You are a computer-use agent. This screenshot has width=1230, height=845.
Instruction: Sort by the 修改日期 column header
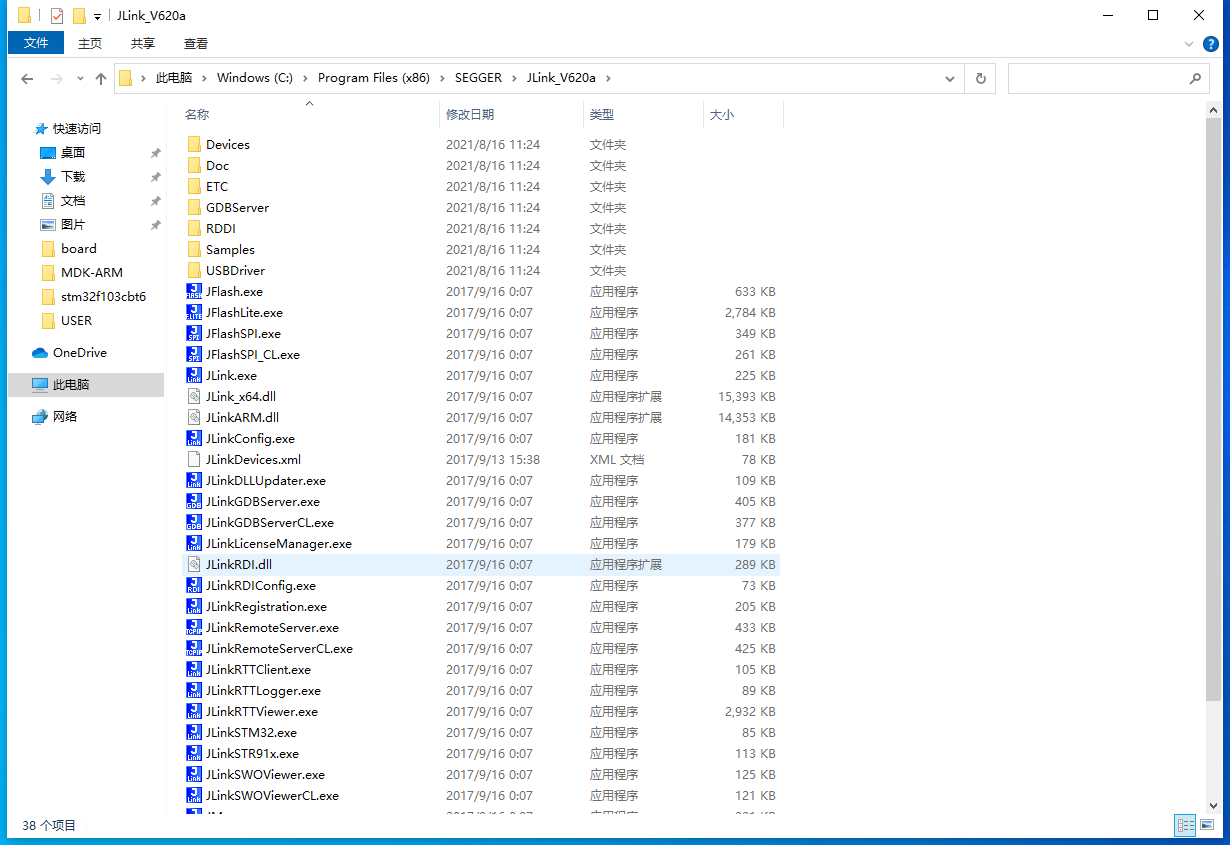[x=512, y=115]
